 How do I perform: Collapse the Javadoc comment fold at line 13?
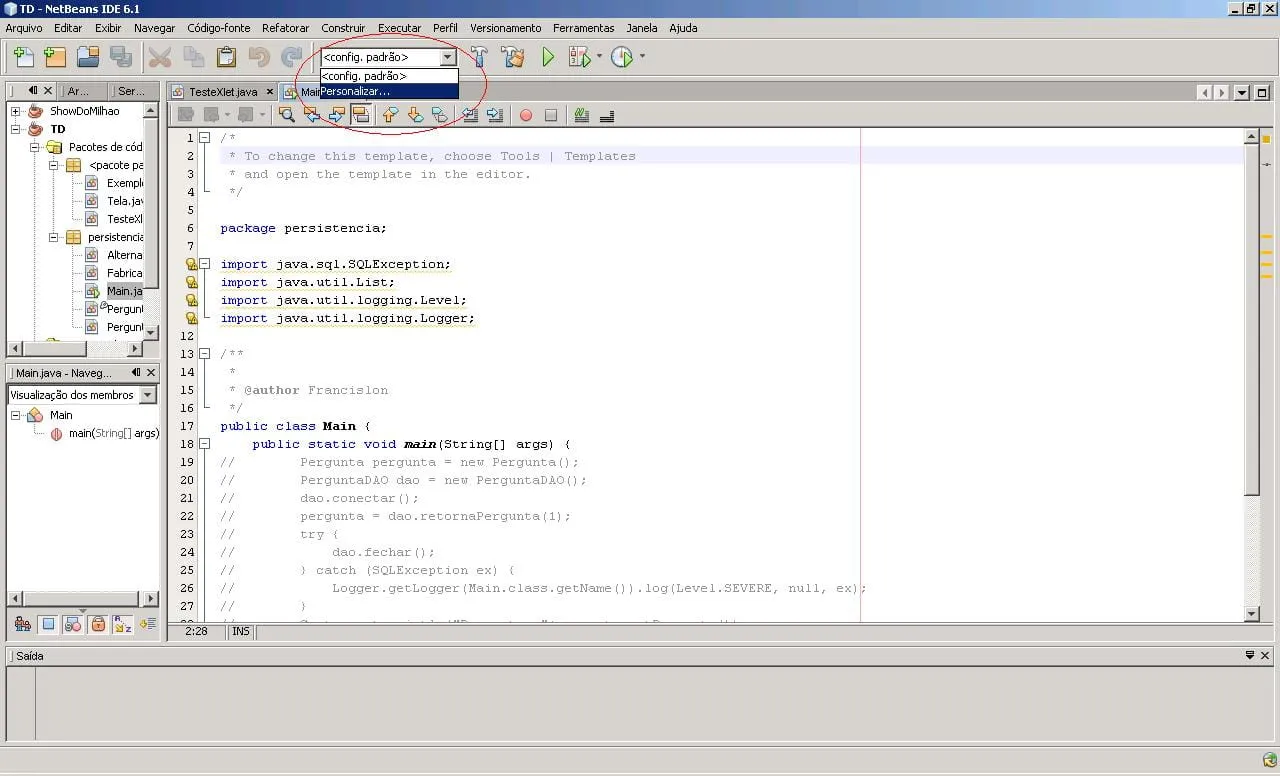(204, 354)
